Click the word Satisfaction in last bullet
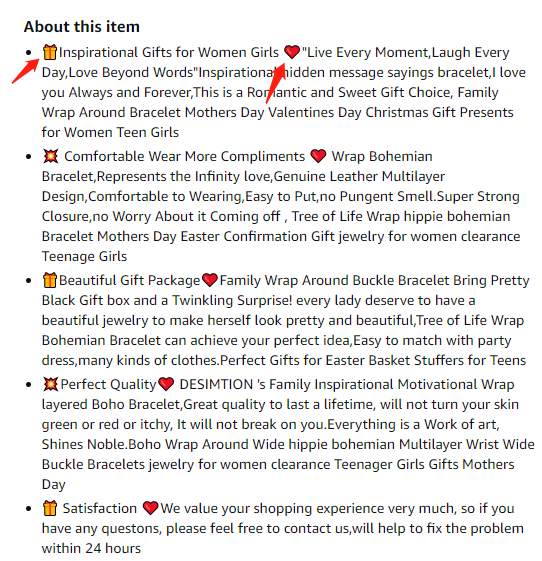Image resolution: width=542 pixels, height=561 pixels. pyautogui.click(x=100, y=508)
